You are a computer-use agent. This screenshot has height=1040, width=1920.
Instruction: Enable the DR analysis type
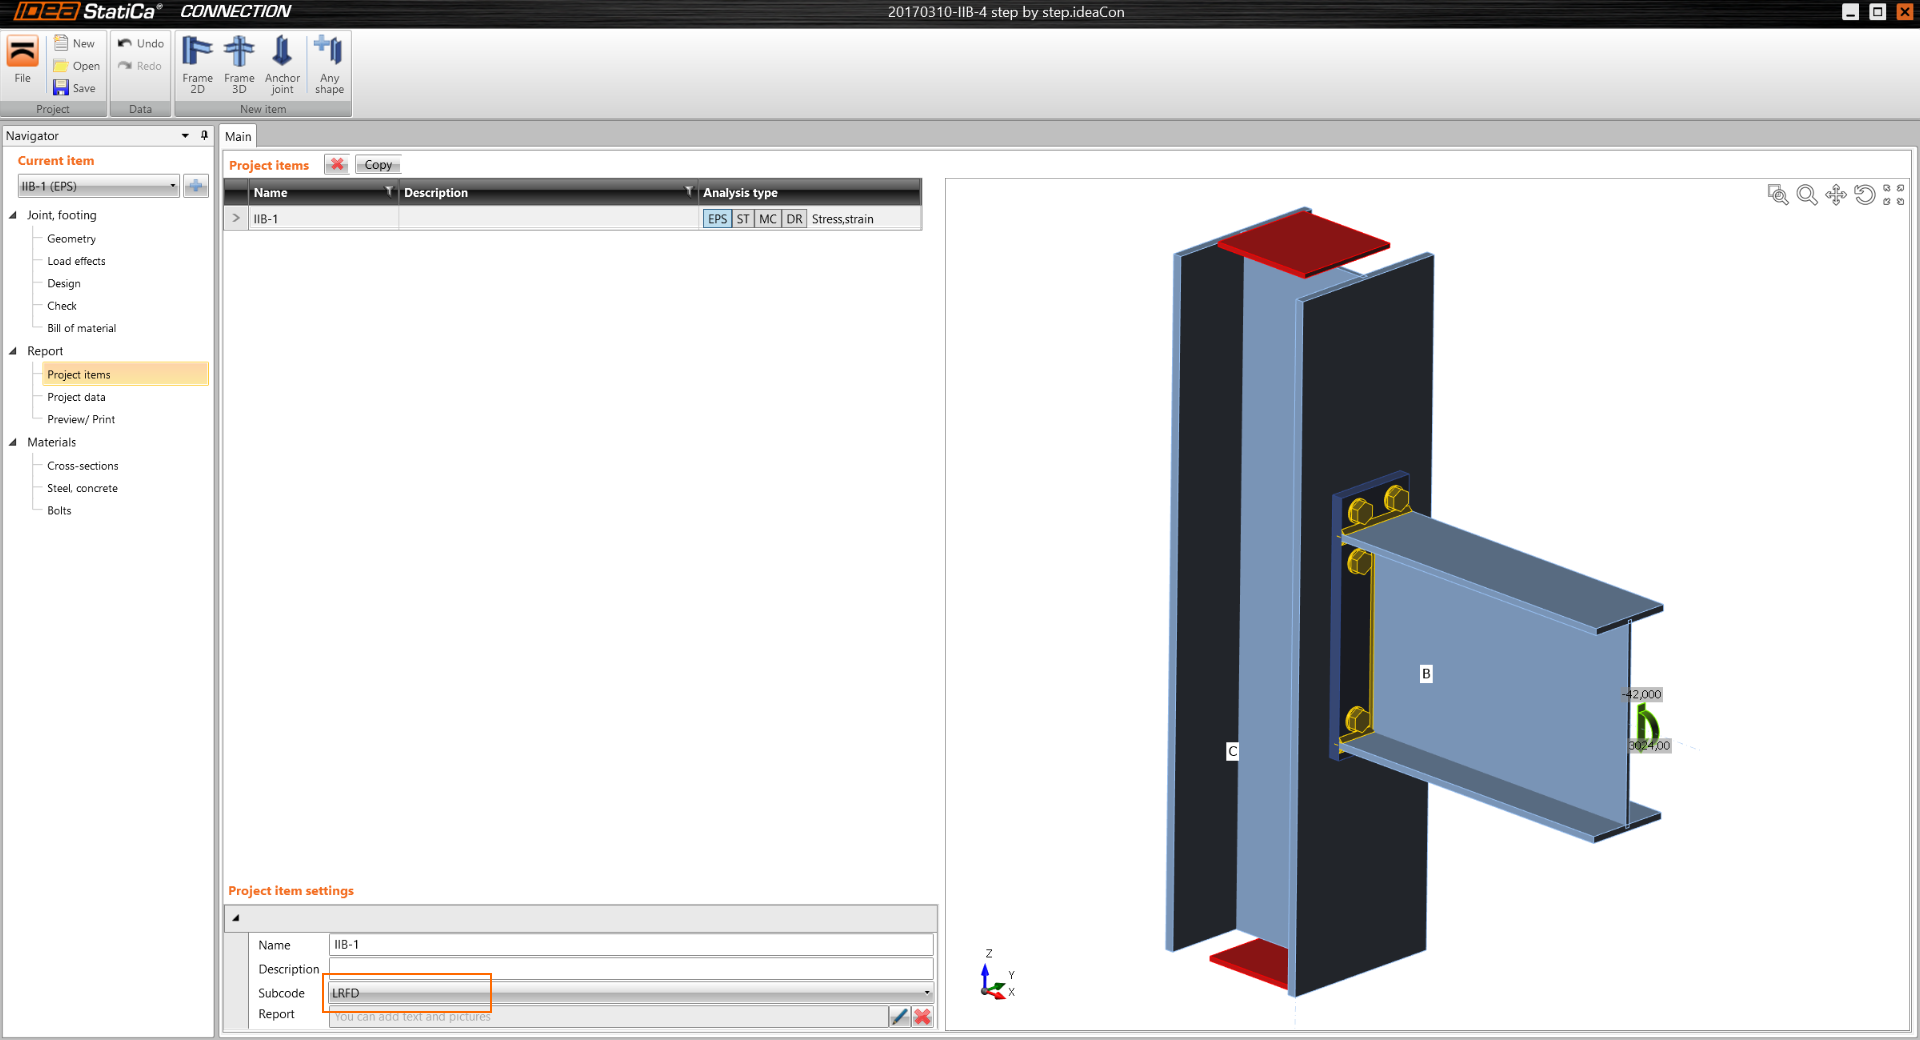[x=794, y=219]
